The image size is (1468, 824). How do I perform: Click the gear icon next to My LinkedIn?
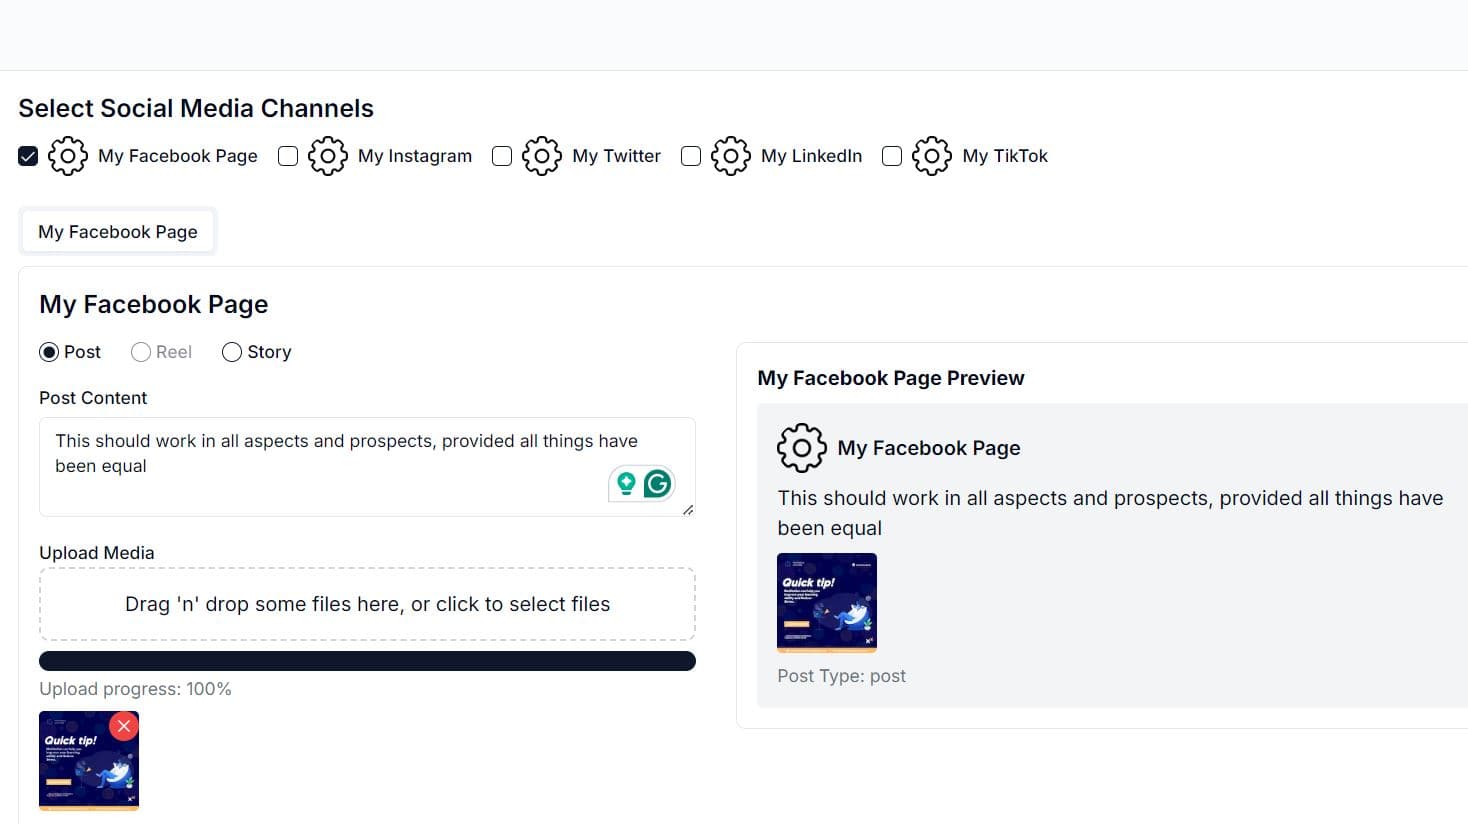tap(731, 156)
